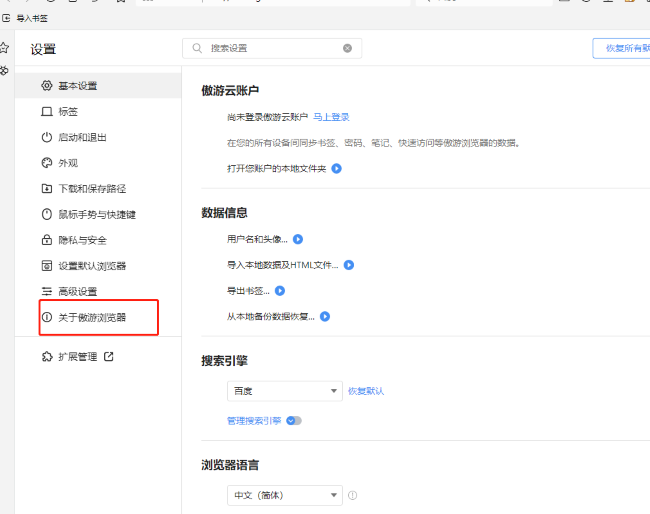The image size is (650, 514).
Task: Click the arrow icon next to 导出书签
Action: 280,291
